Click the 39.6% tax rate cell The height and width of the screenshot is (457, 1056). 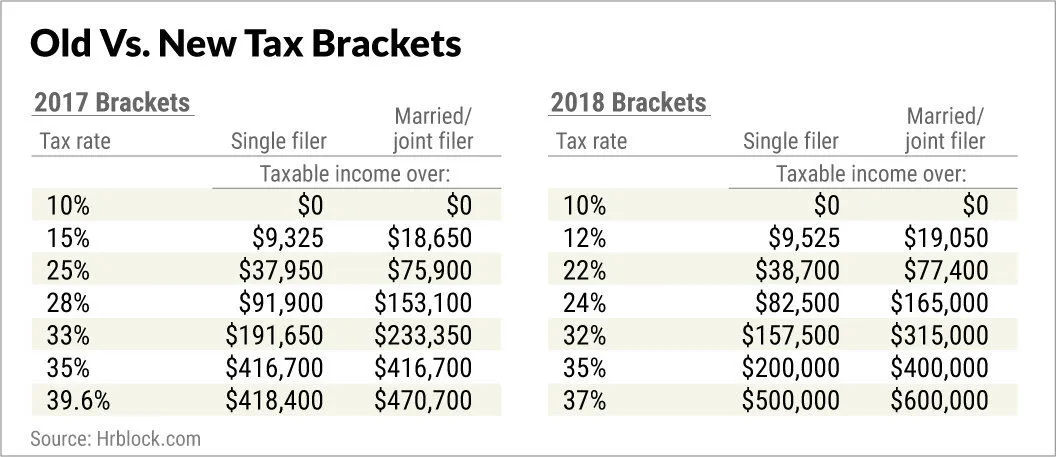[x=77, y=401]
